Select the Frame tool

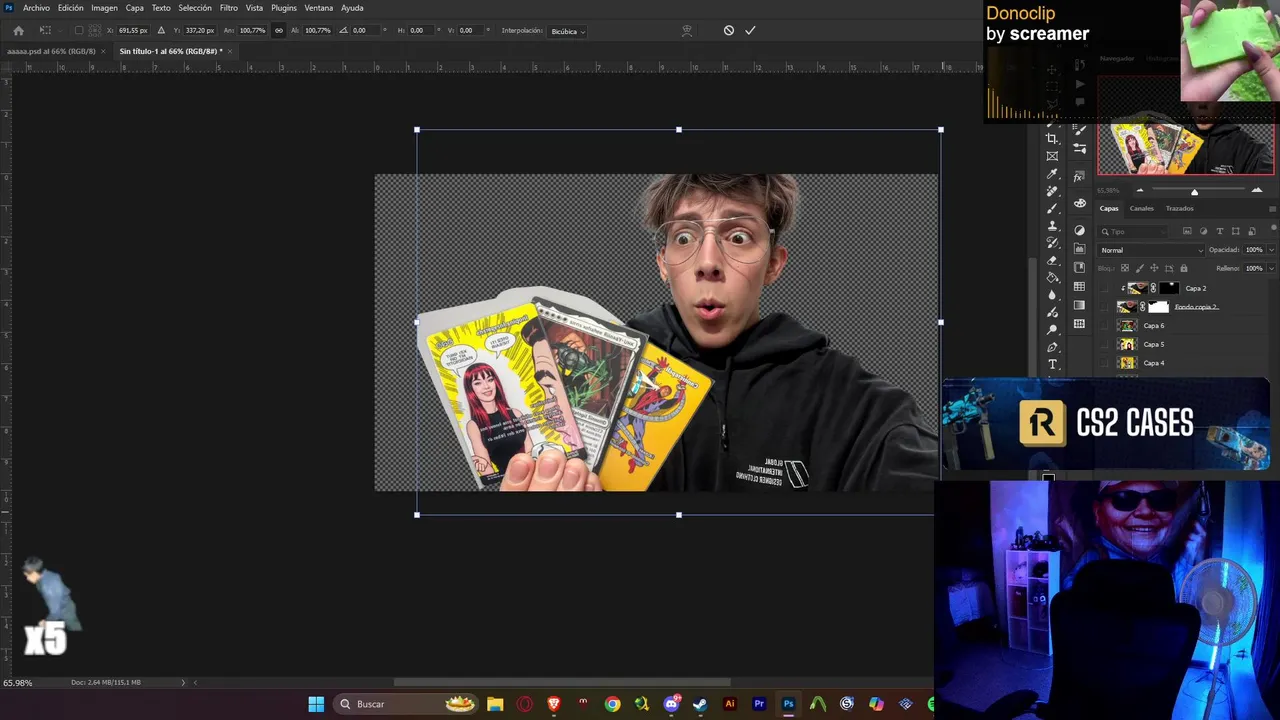(x=1052, y=156)
